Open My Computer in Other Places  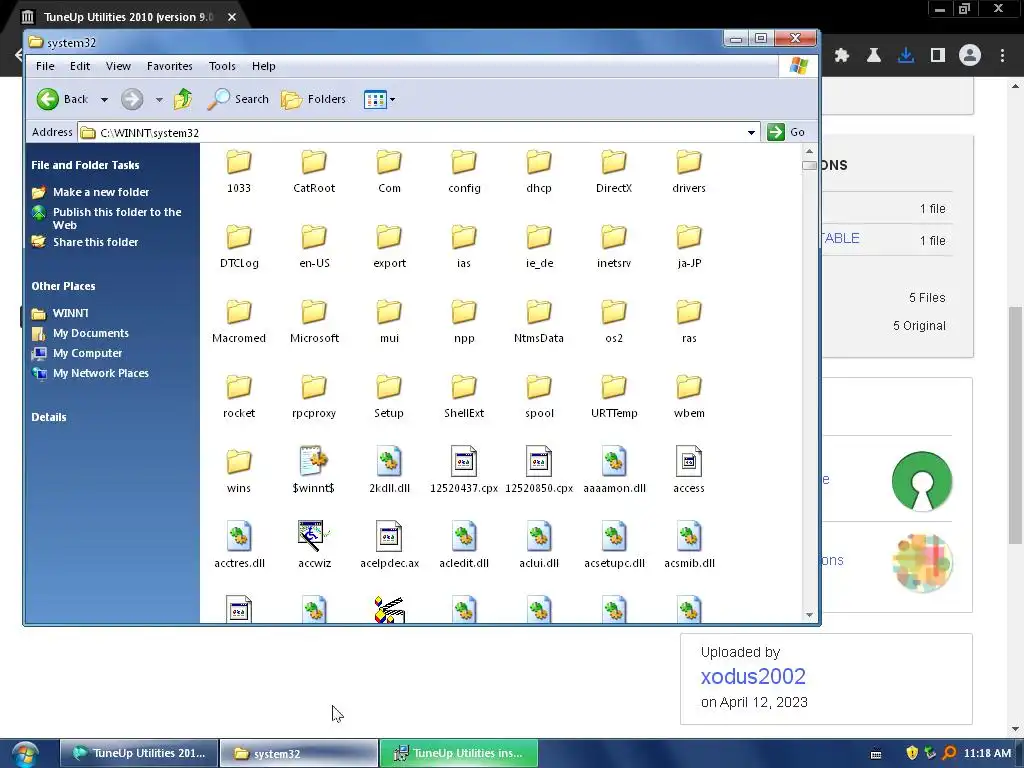click(88, 353)
